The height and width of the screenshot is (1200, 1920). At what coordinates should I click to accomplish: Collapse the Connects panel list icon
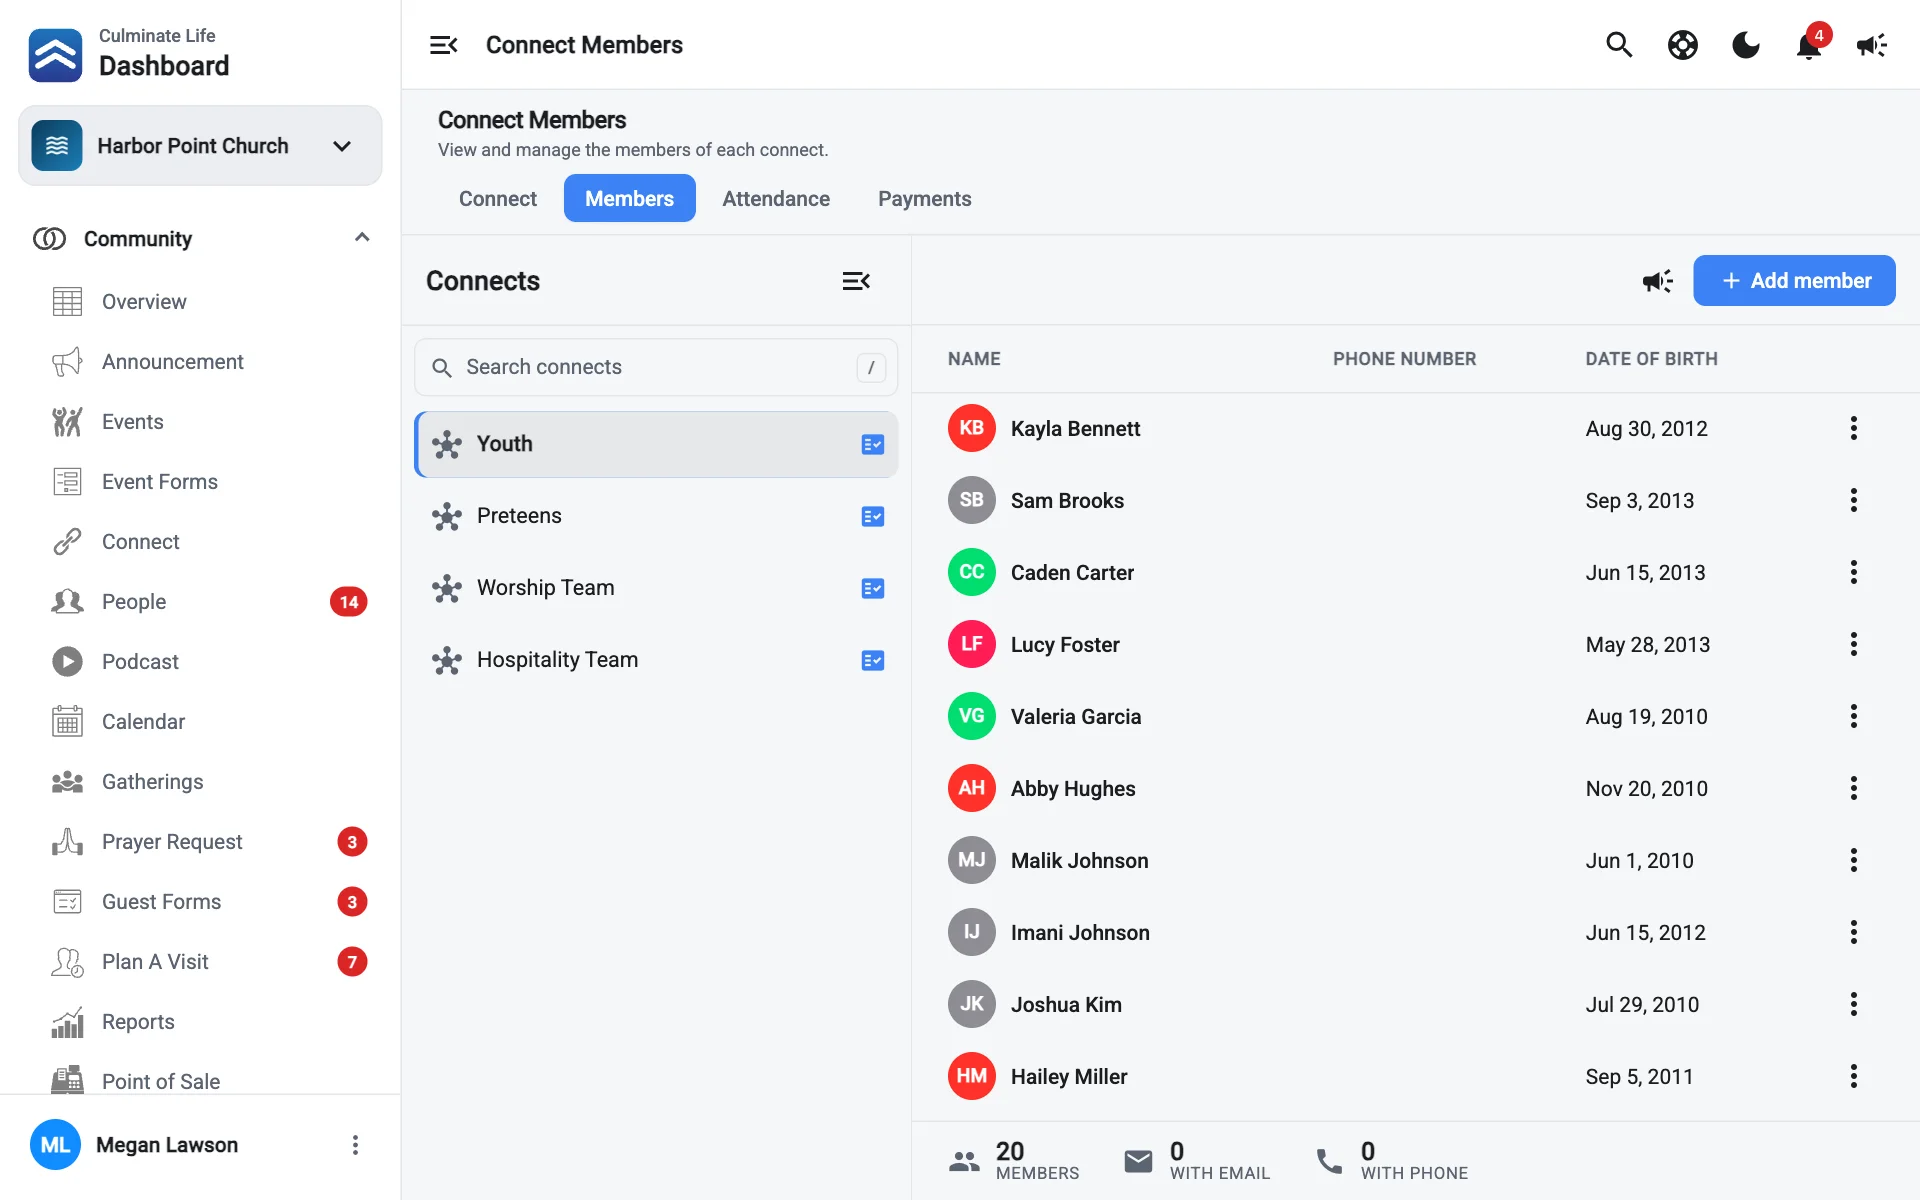point(856,281)
